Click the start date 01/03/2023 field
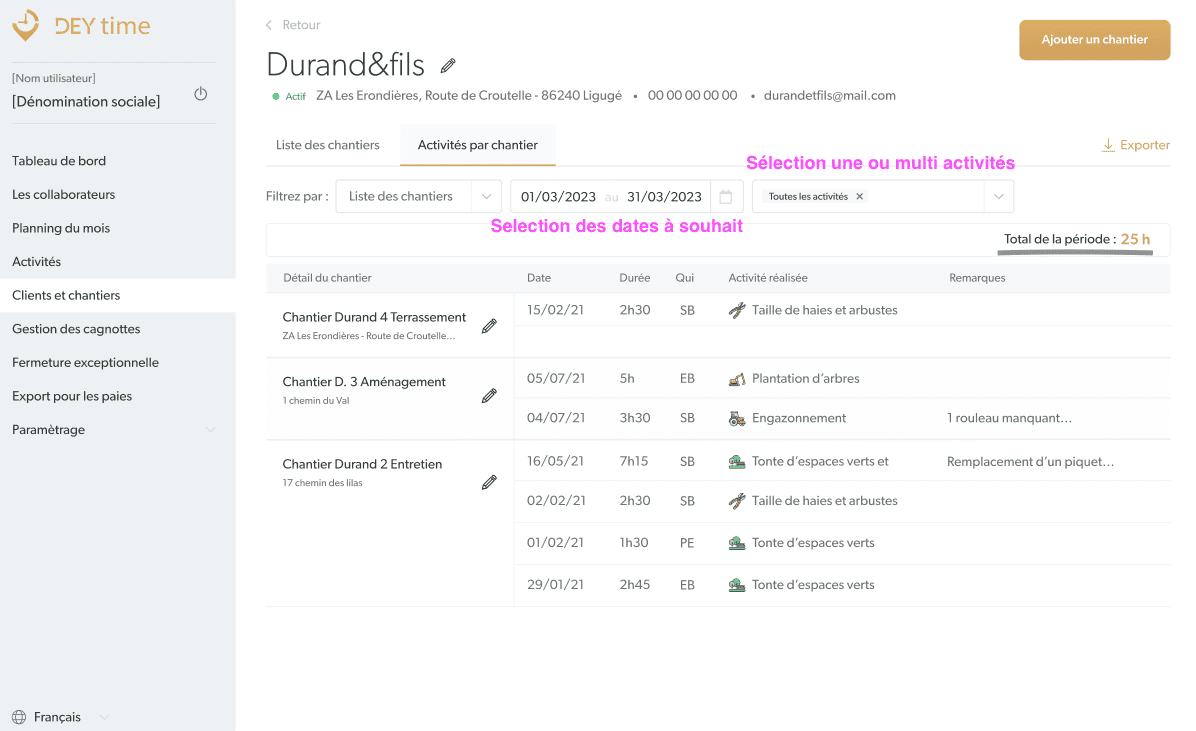 click(558, 197)
